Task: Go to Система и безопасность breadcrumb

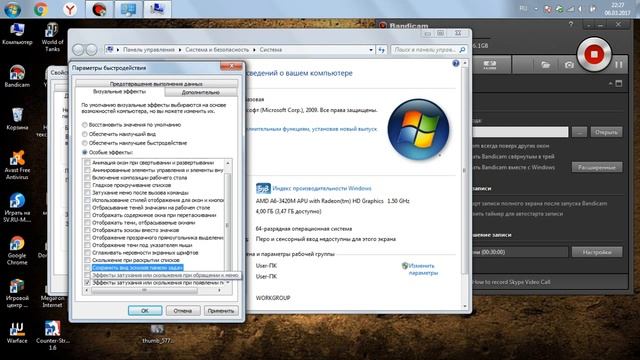Action: click(217, 50)
